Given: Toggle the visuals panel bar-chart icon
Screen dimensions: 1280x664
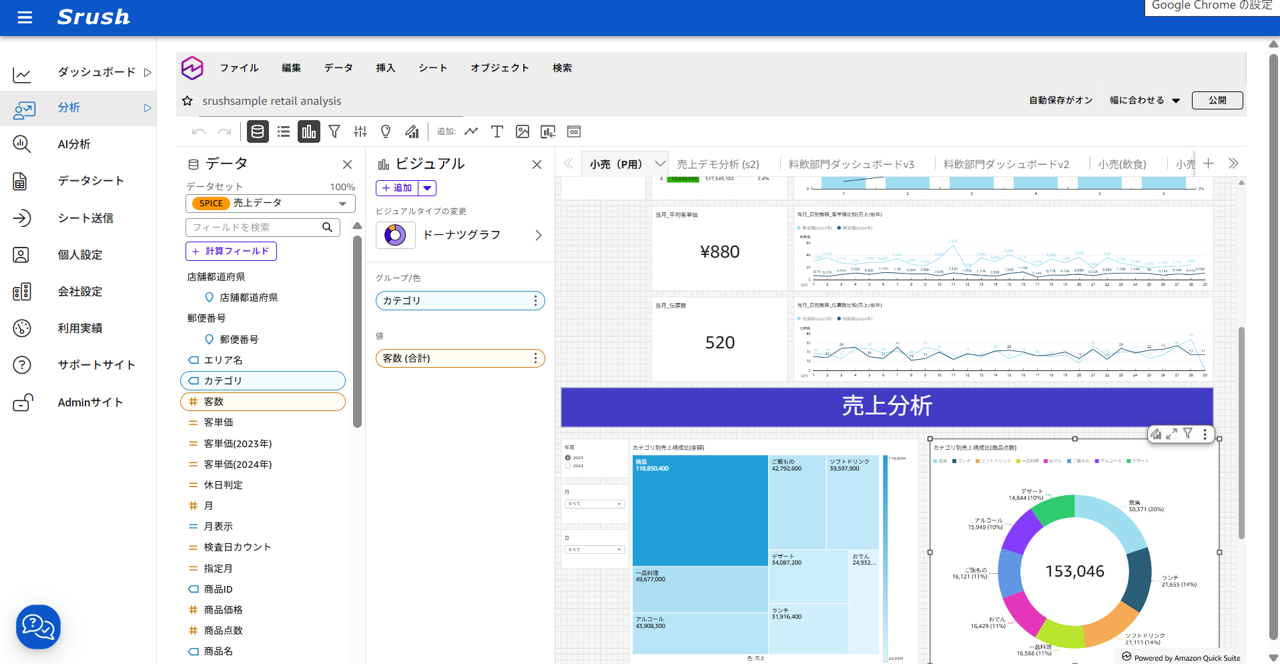Looking at the screenshot, I should point(308,131).
